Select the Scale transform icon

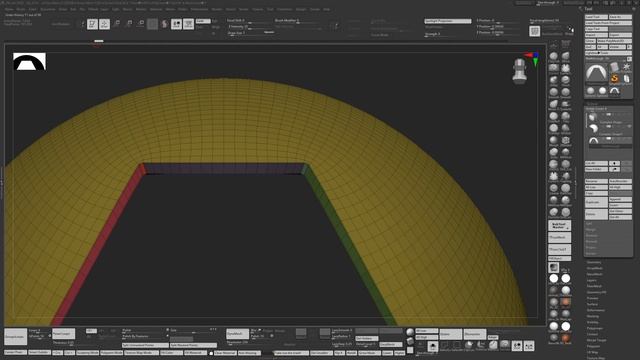(129, 23)
